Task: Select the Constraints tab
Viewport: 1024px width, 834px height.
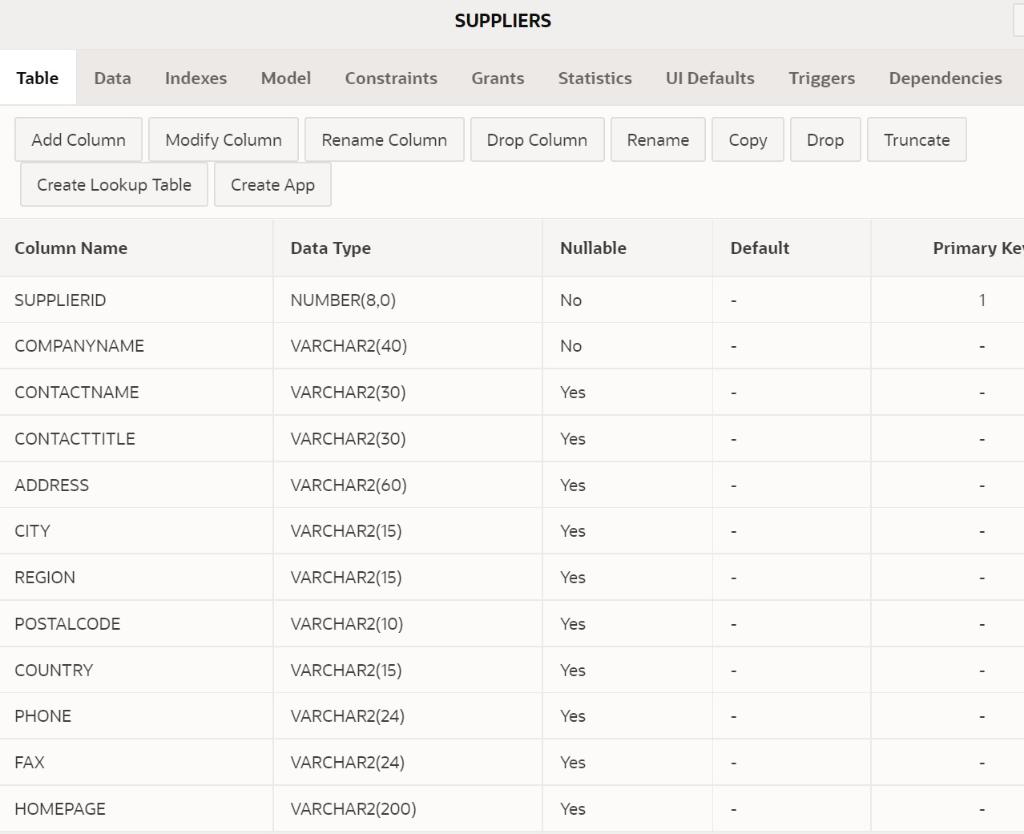Action: [x=390, y=78]
